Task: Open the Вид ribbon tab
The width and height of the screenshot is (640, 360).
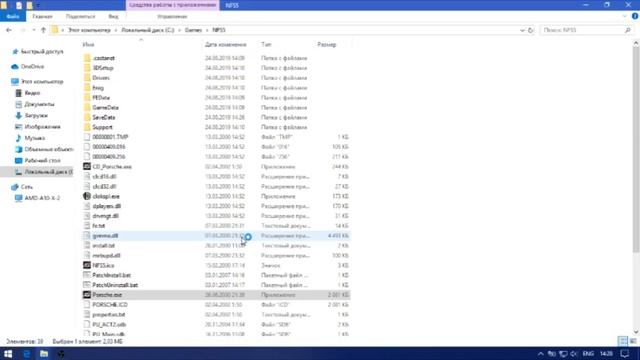Action: (113, 16)
